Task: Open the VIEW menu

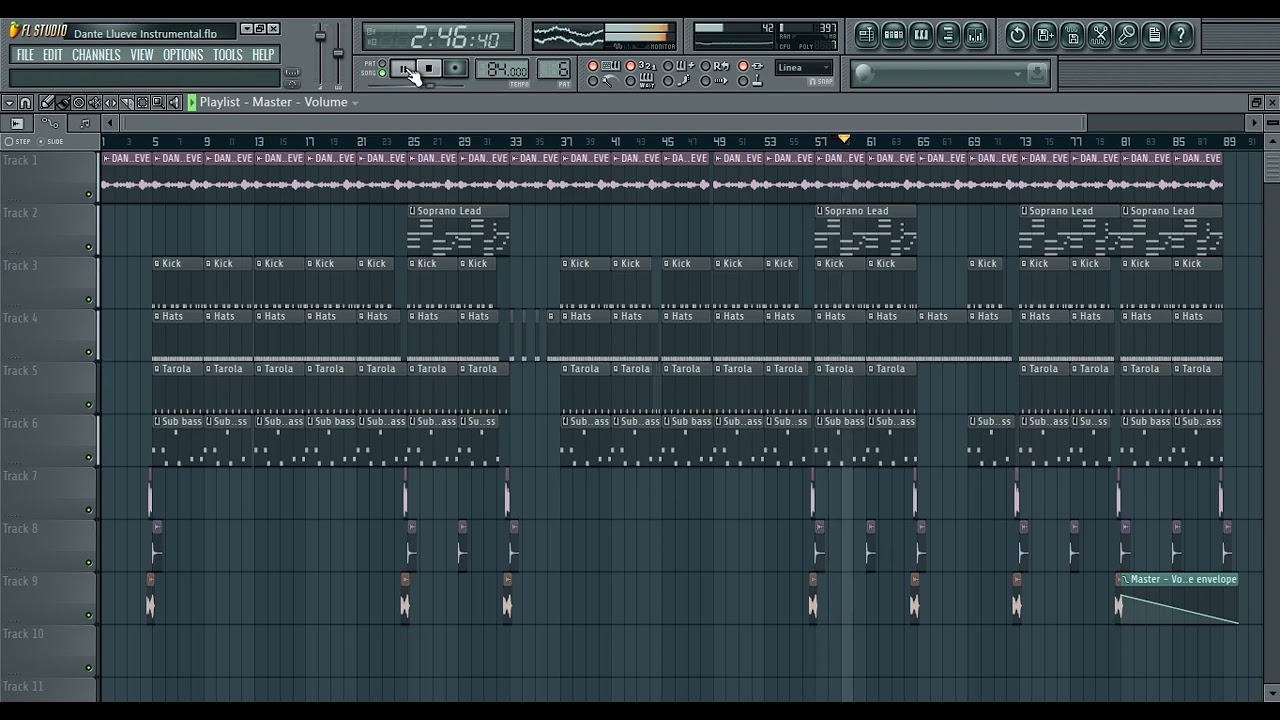Action: (142, 55)
